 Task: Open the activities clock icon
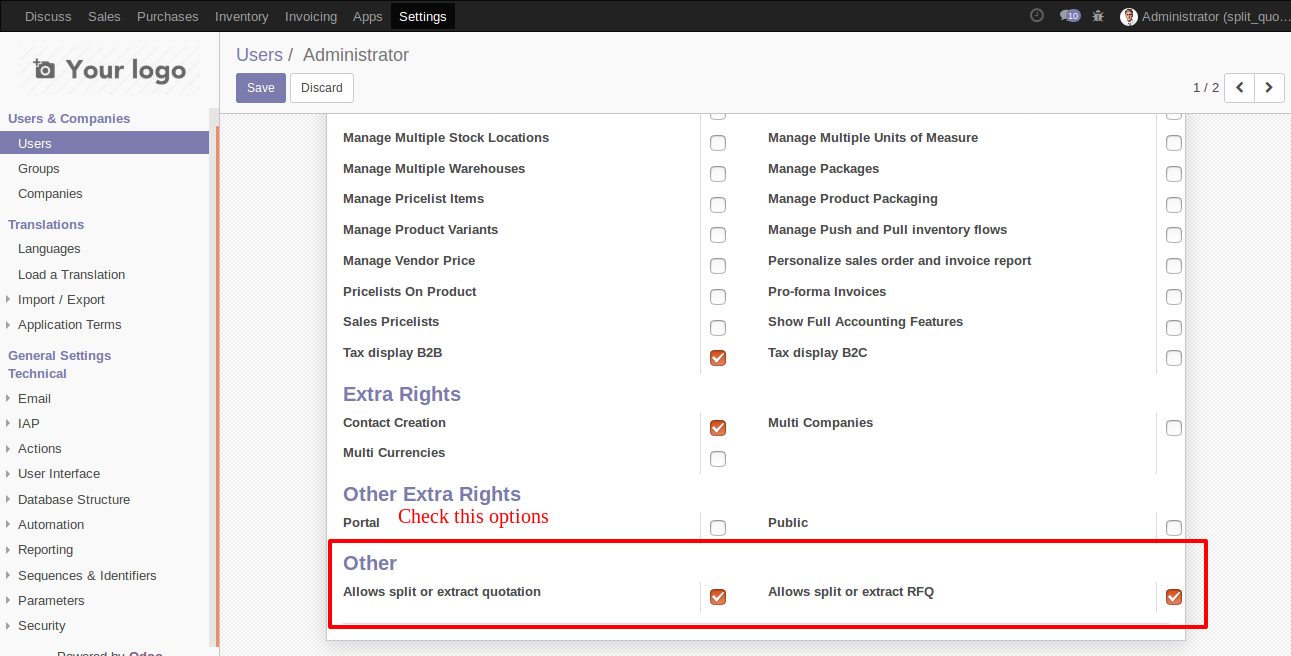click(x=1037, y=15)
